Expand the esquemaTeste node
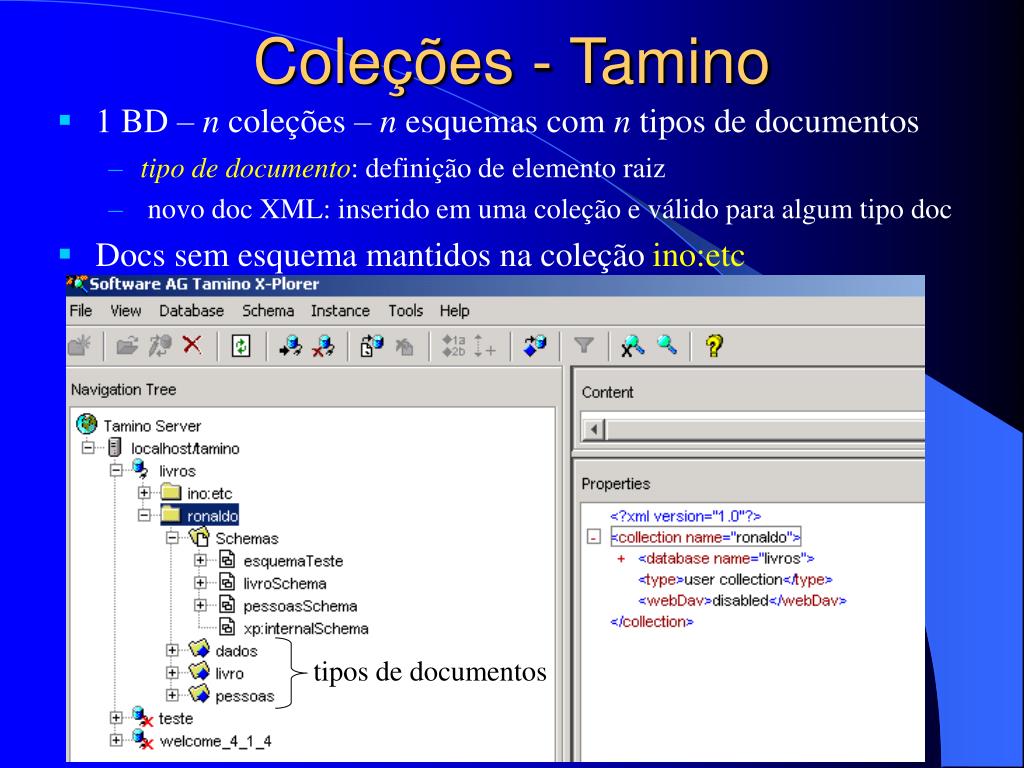This screenshot has height=768, width=1024. pos(200,560)
